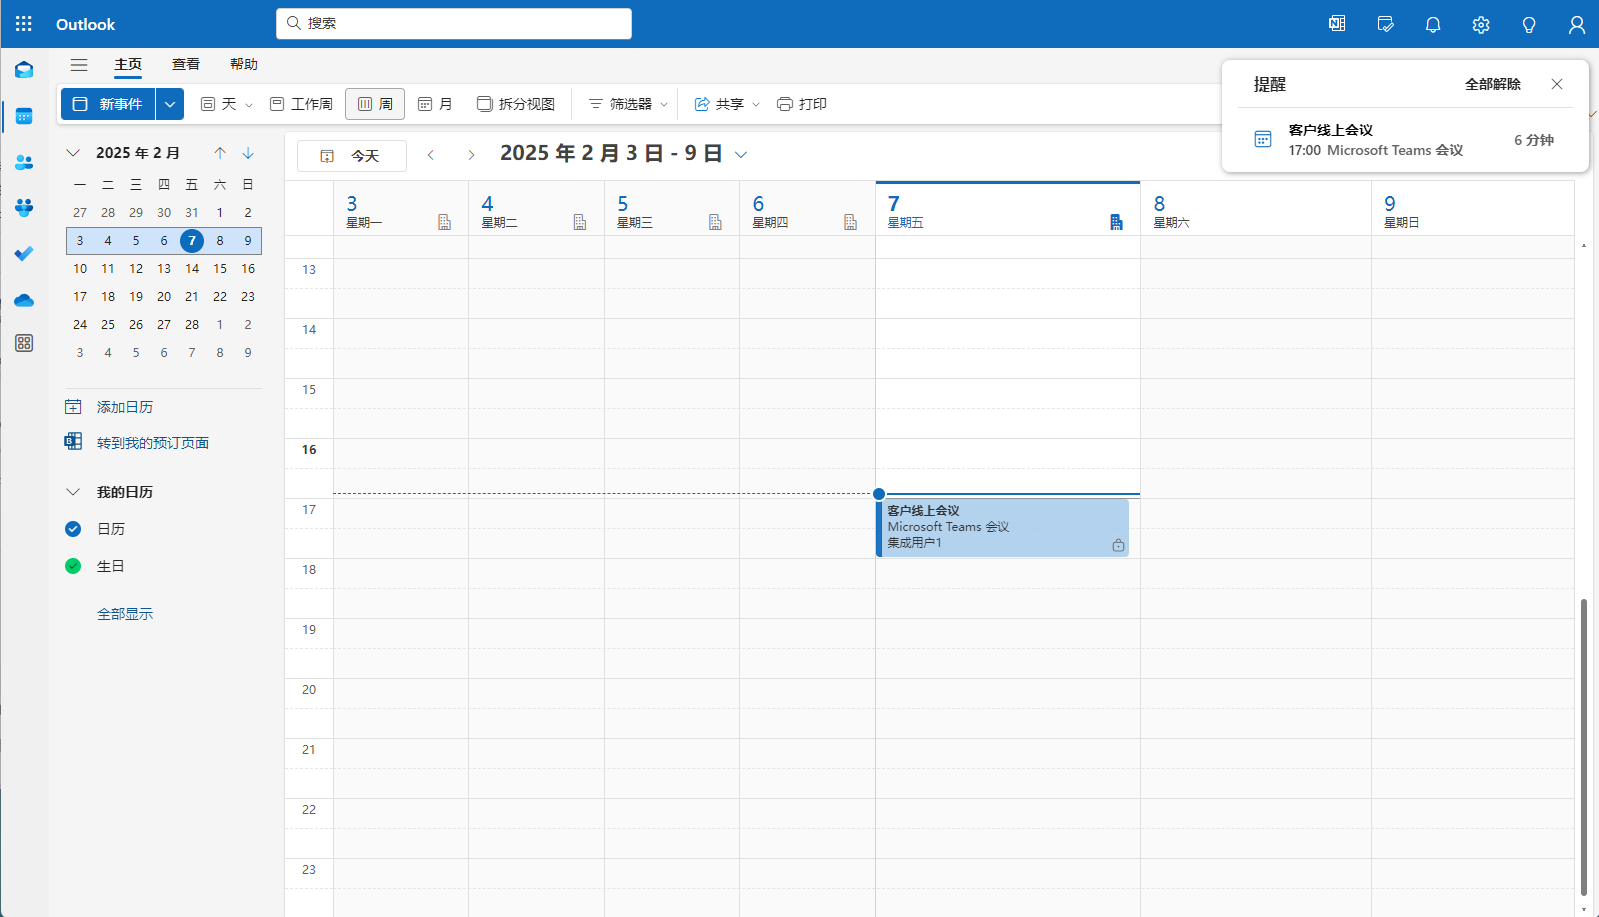Open the Share (共享) dropdown
Screen dimensions: 1599x917
[727, 104]
